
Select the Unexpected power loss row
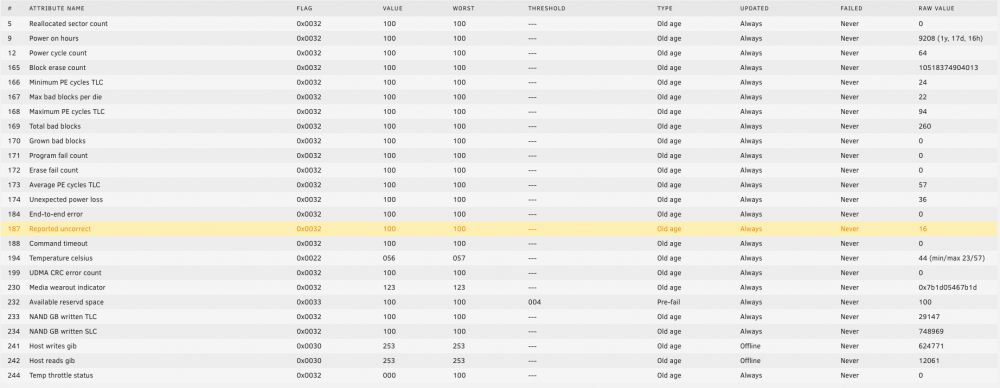[500, 199]
